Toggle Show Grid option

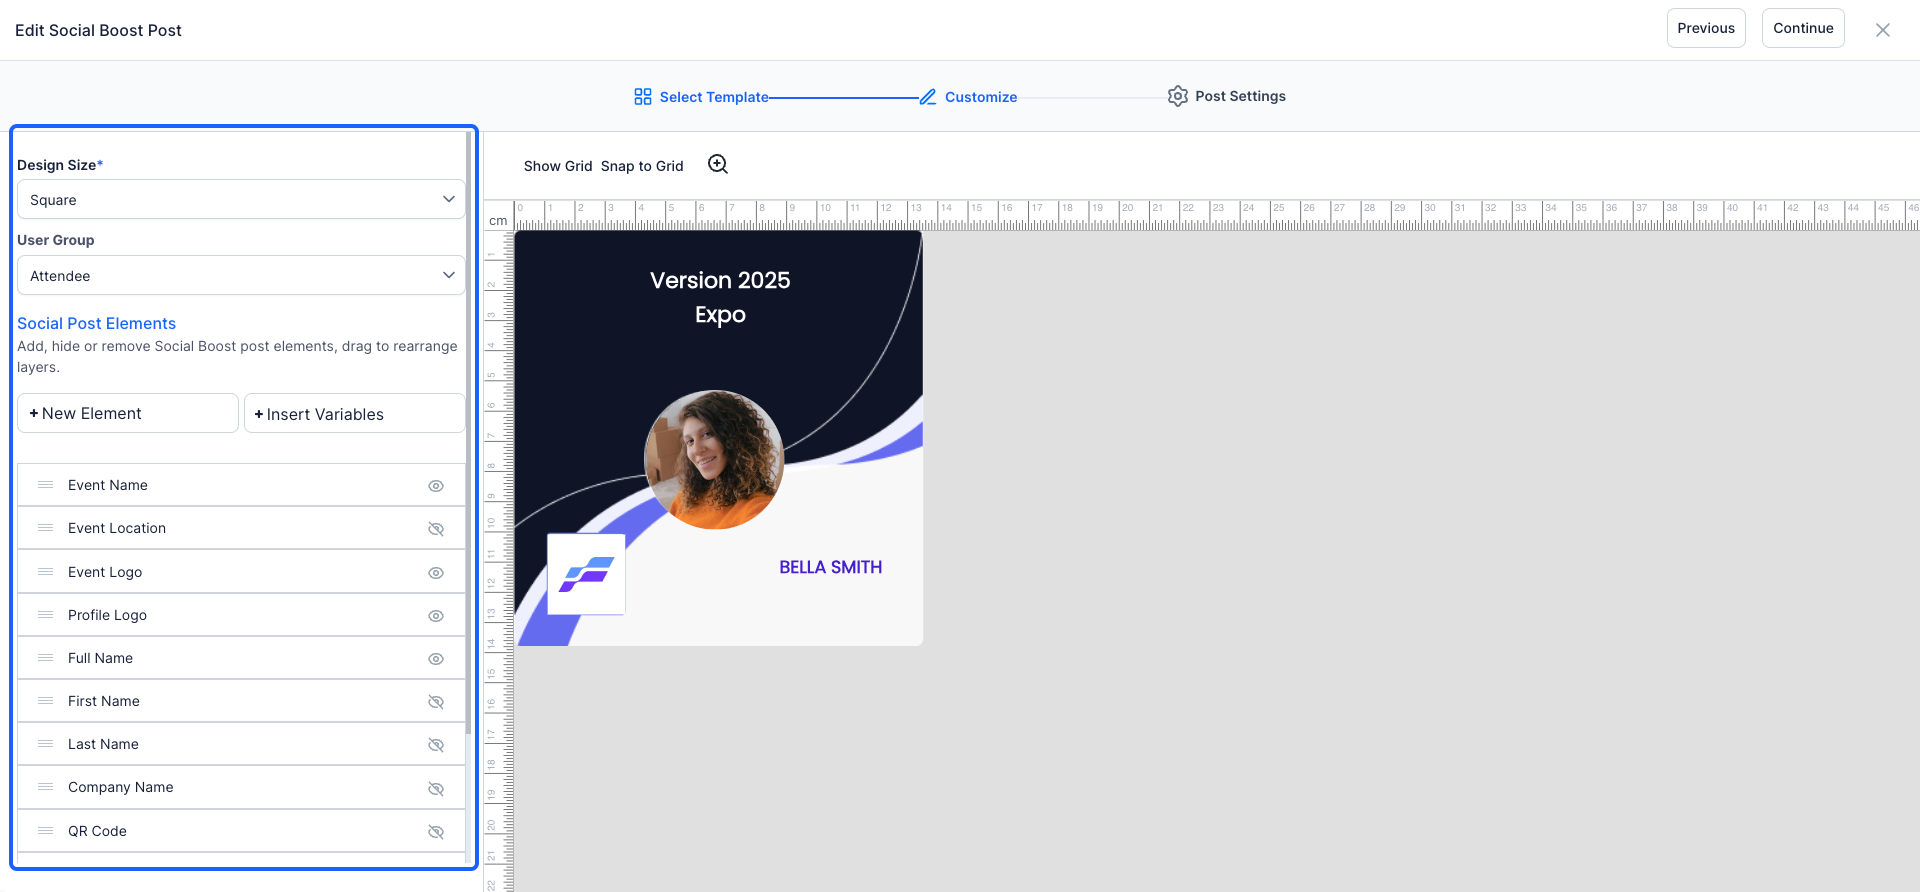click(558, 166)
